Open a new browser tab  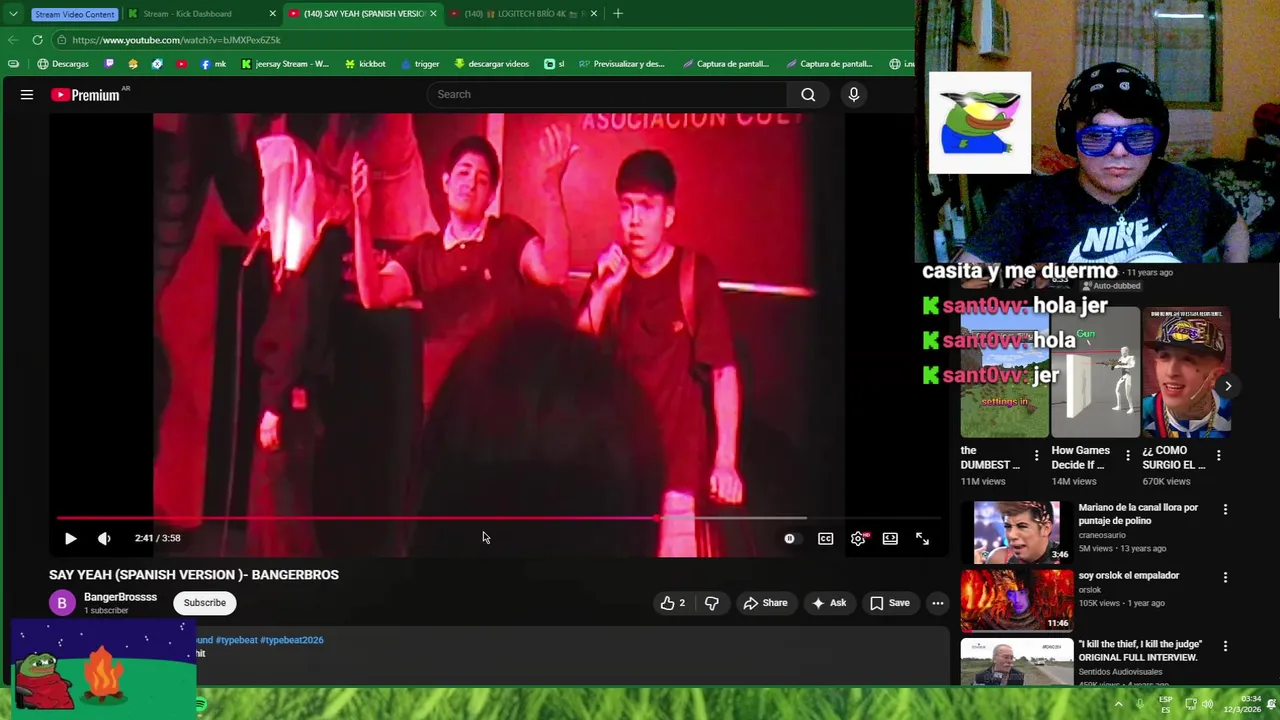[618, 14]
